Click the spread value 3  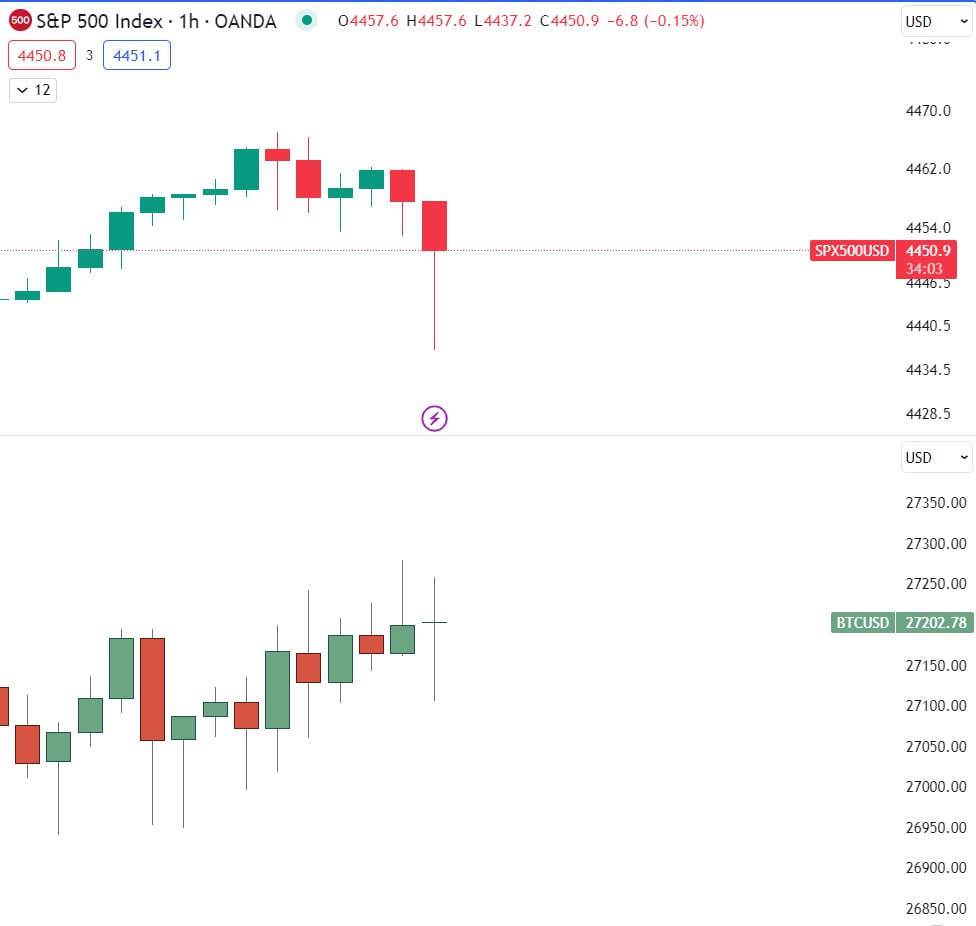point(89,55)
